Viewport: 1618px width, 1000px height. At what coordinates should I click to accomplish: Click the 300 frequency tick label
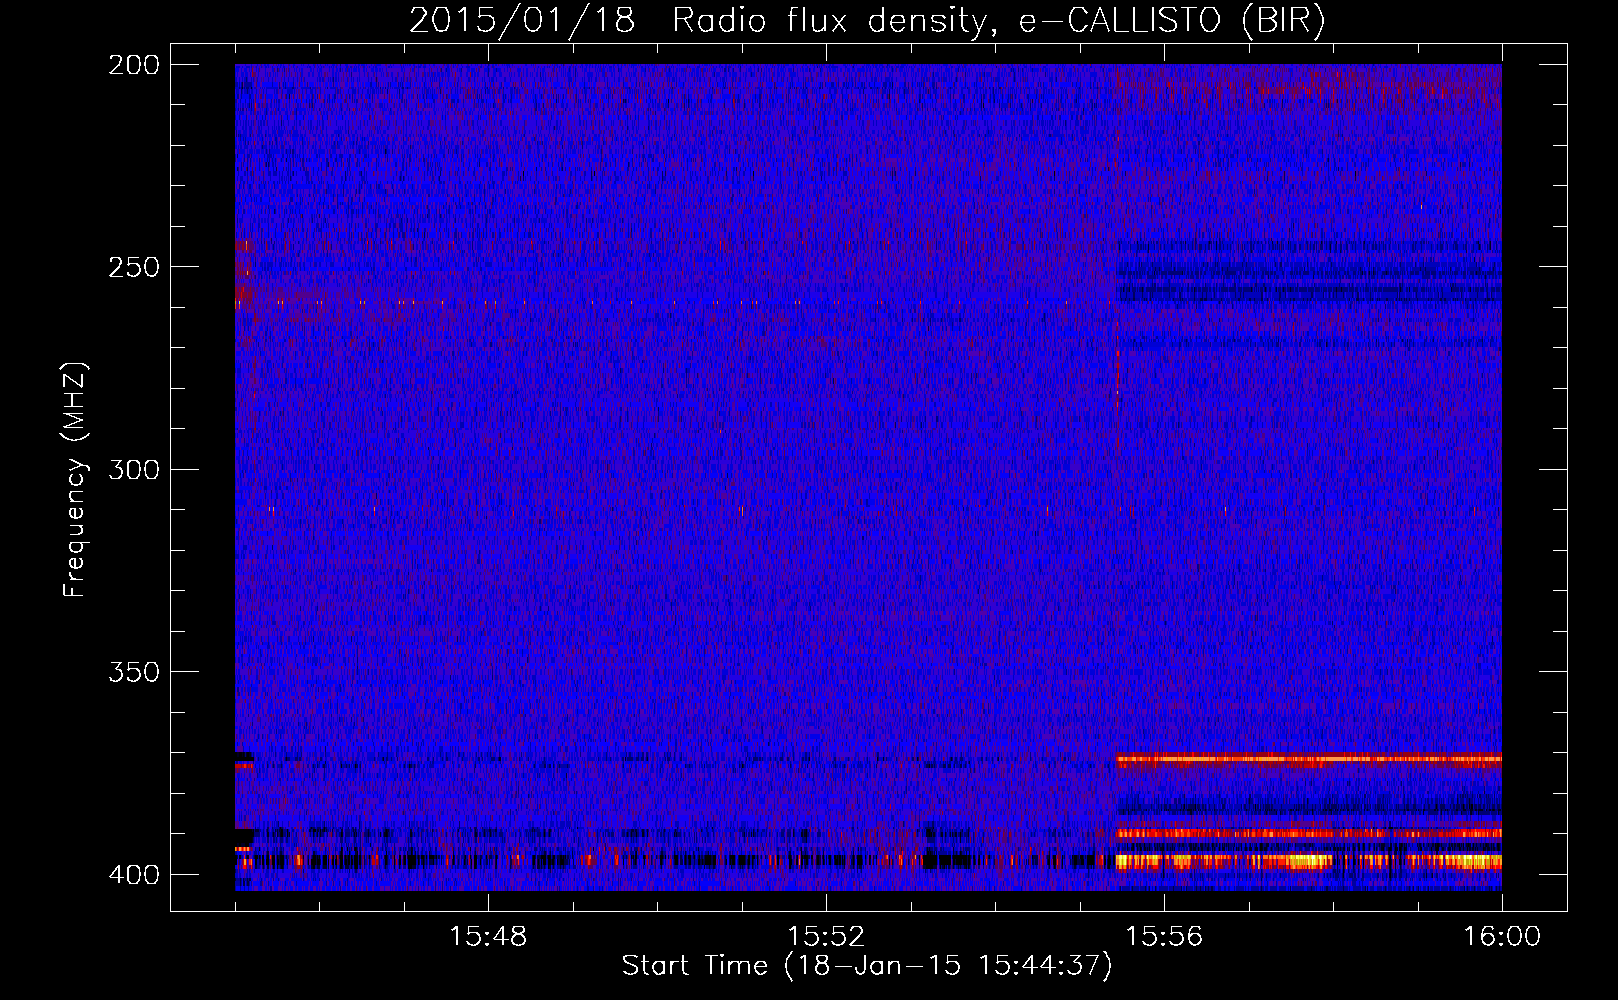click(133, 469)
